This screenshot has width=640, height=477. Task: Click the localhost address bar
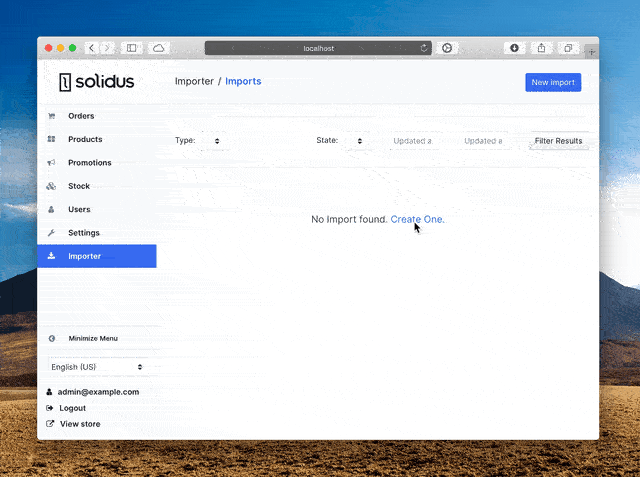point(318,48)
